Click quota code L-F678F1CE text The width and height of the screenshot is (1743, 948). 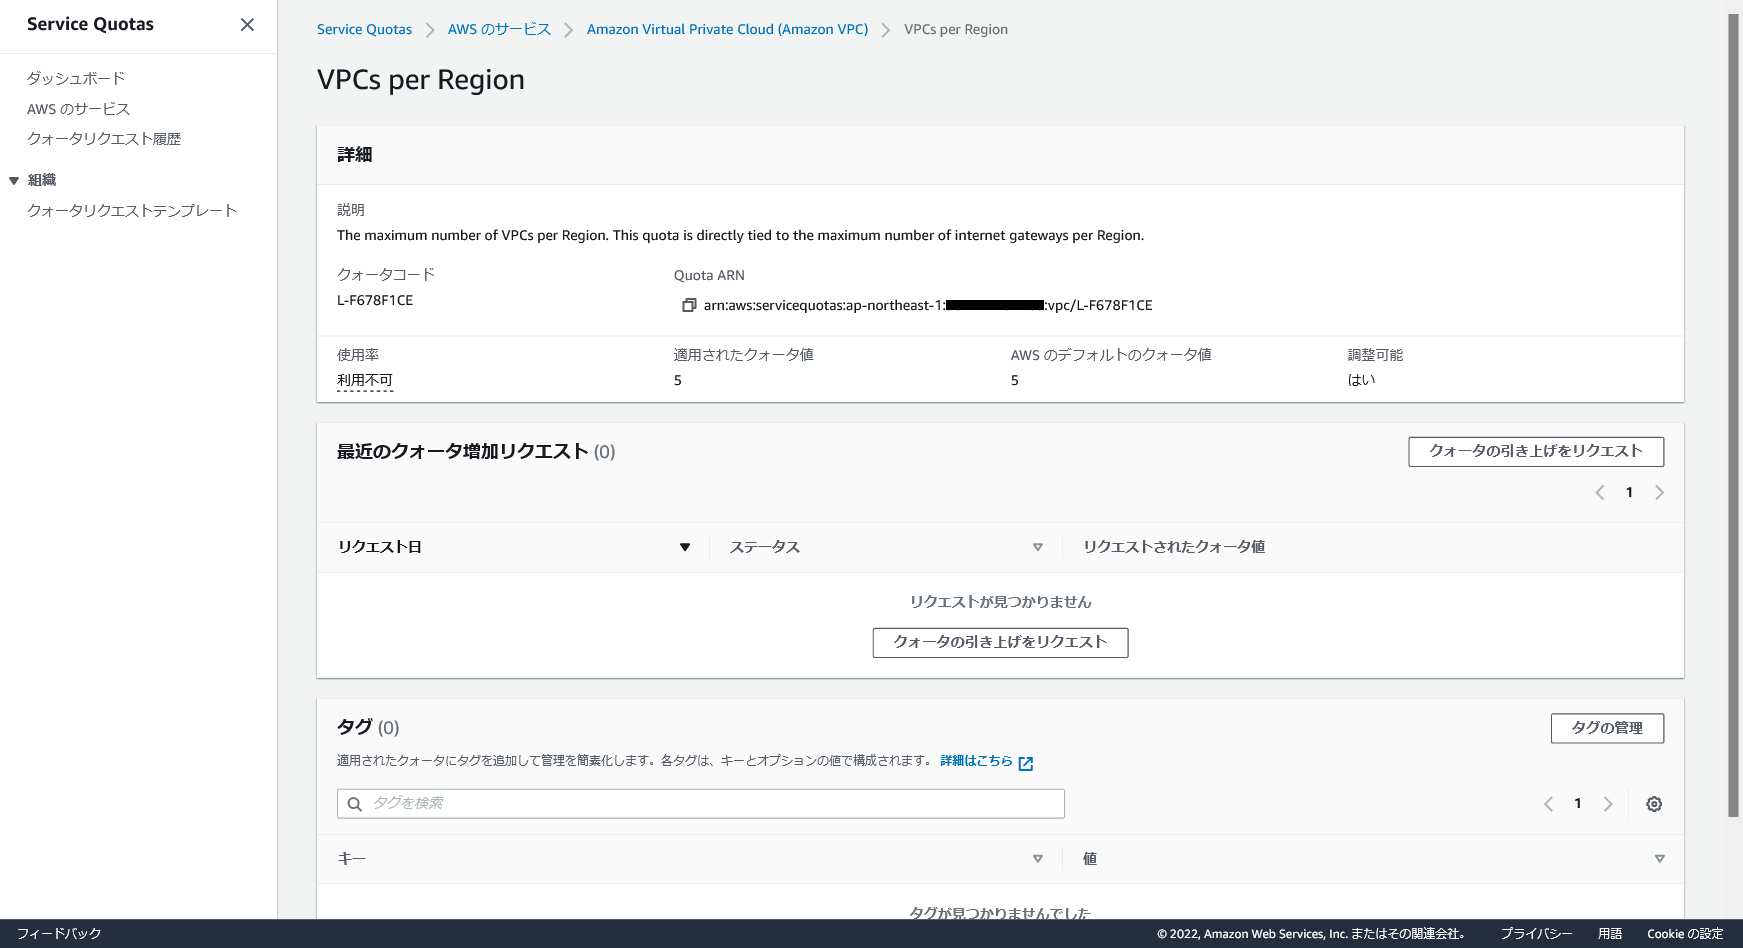point(375,301)
